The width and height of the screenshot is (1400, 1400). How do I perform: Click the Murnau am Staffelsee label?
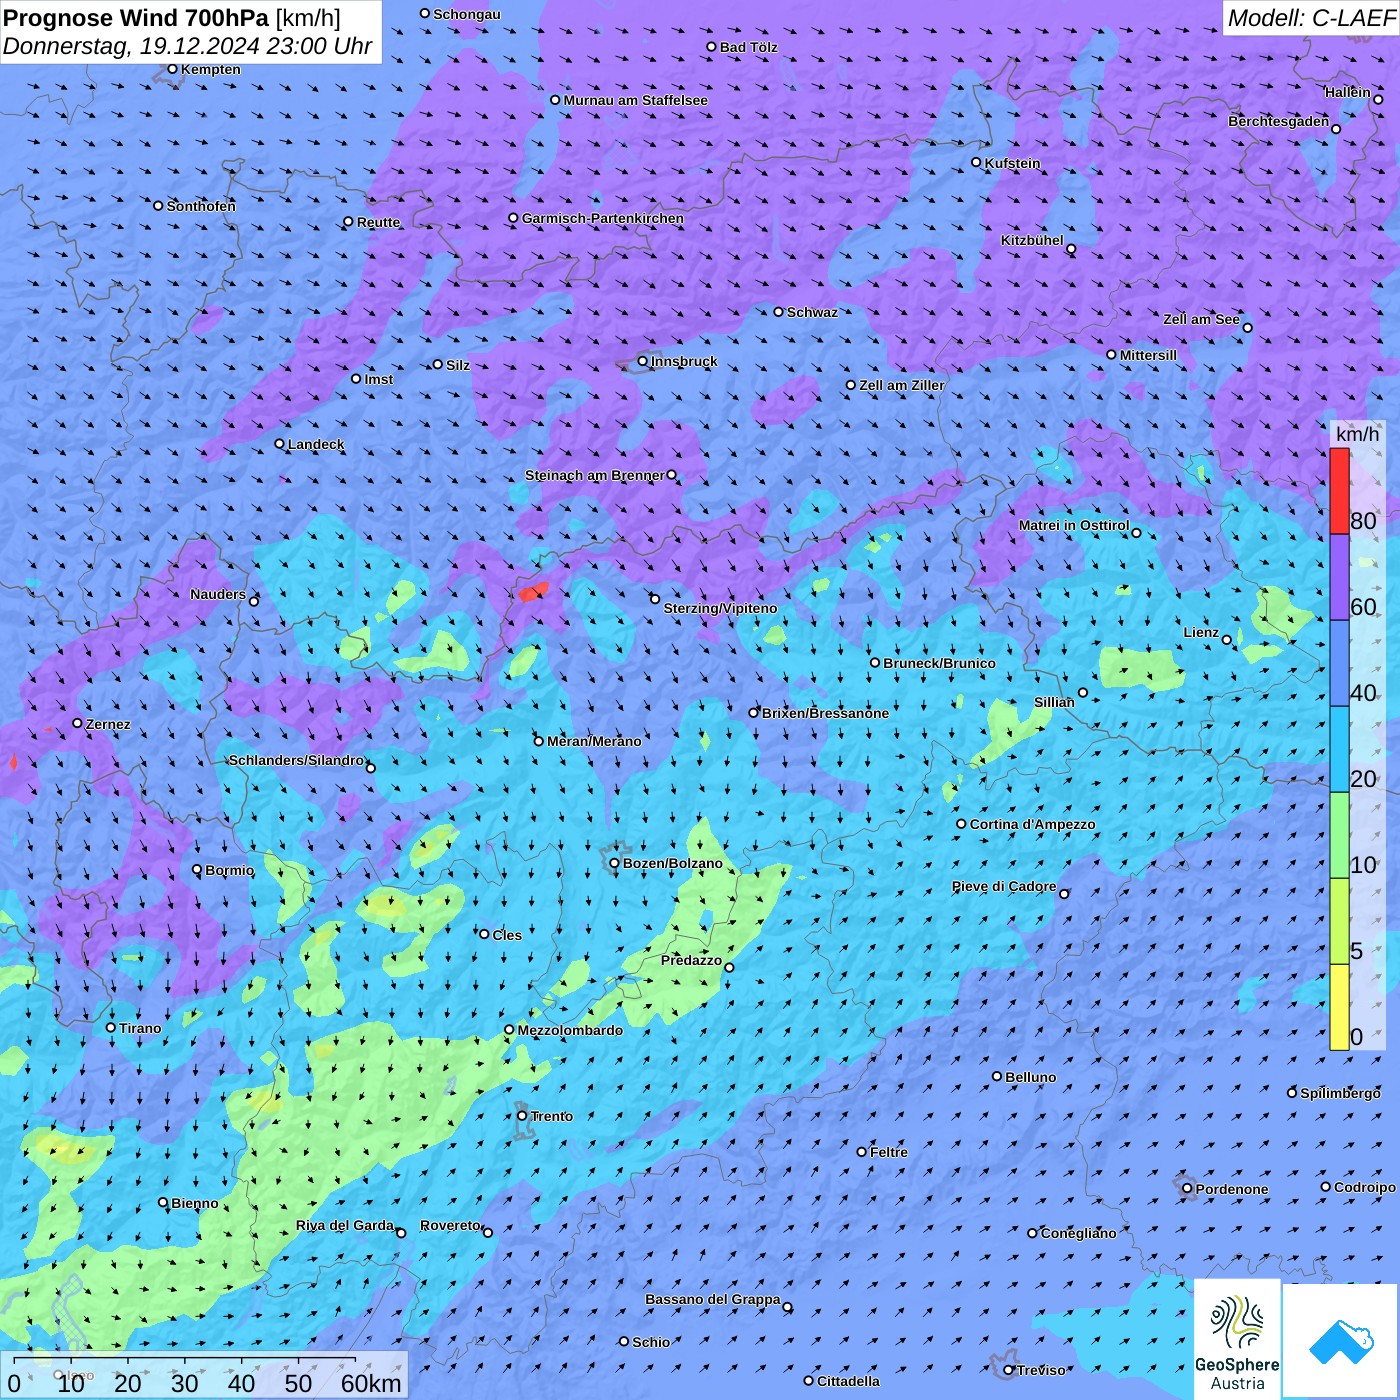tap(635, 100)
